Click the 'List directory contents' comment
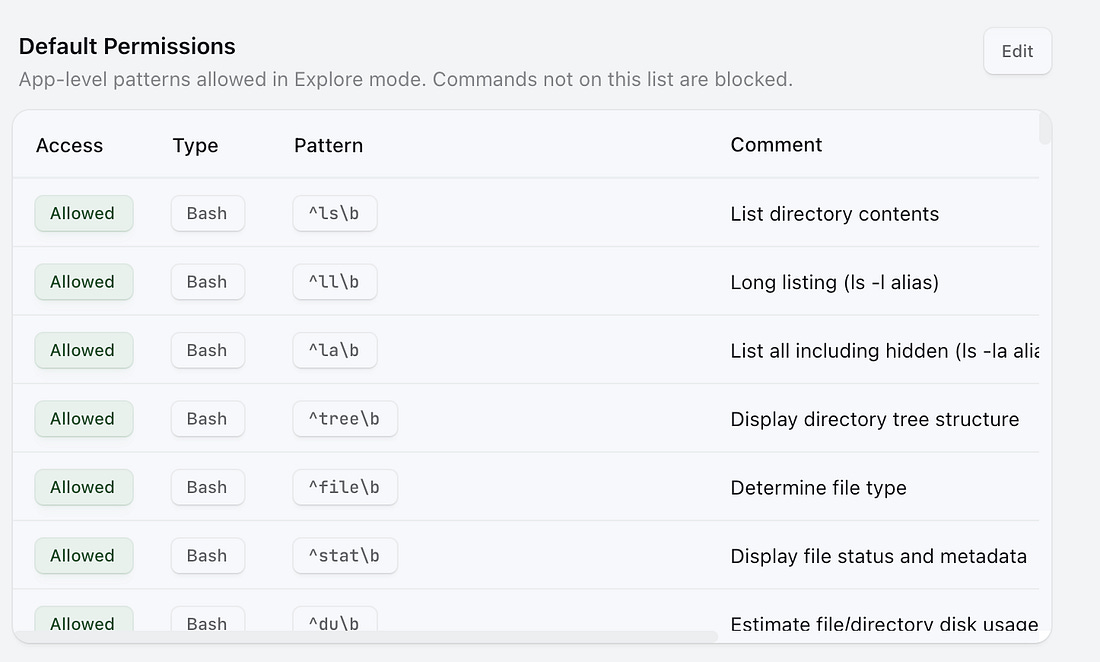The image size is (1100, 662). pyautogui.click(x=834, y=214)
